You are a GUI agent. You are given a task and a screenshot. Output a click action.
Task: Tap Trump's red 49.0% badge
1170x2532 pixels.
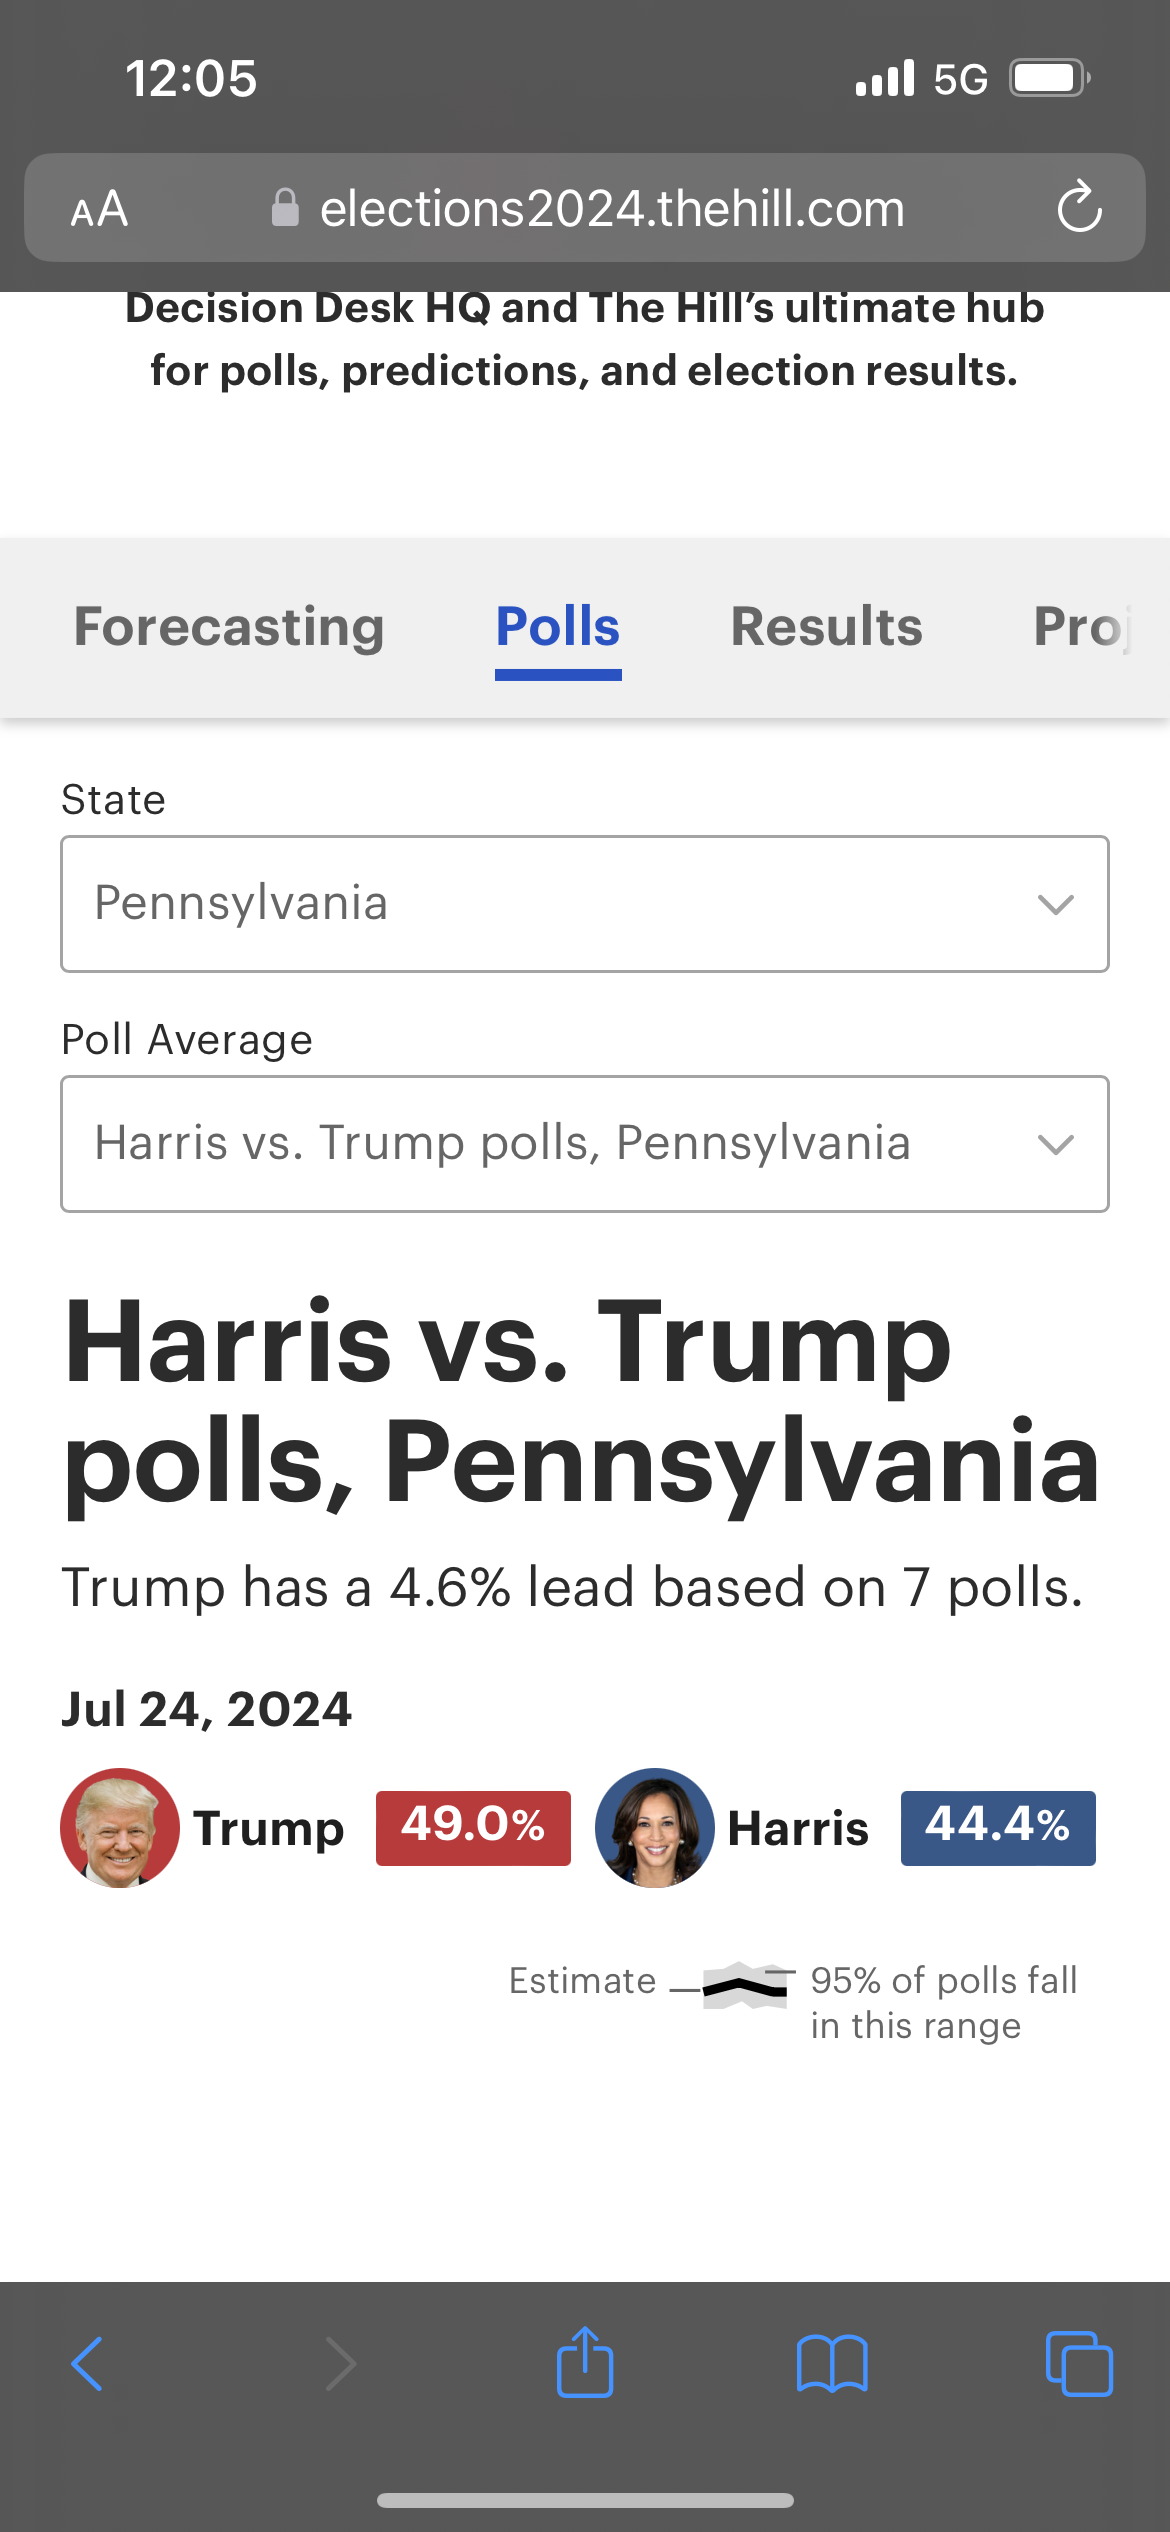[x=473, y=1828]
